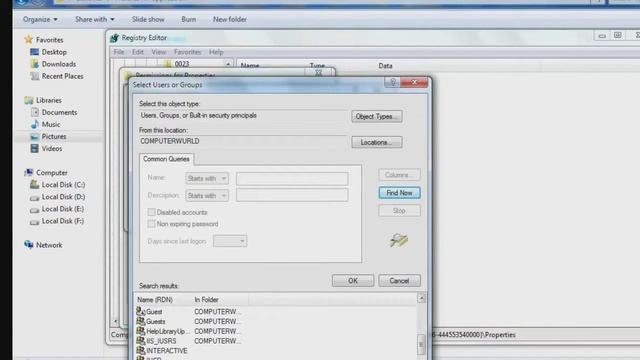Click the search results scrollbar up arrow
The height and width of the screenshot is (360, 640).
click(421, 298)
